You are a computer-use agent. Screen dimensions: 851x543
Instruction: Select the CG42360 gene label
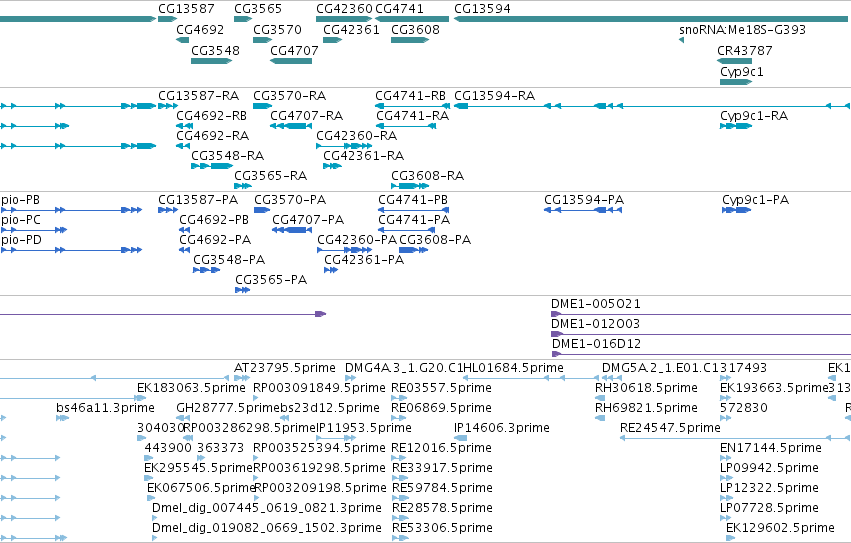344,9
